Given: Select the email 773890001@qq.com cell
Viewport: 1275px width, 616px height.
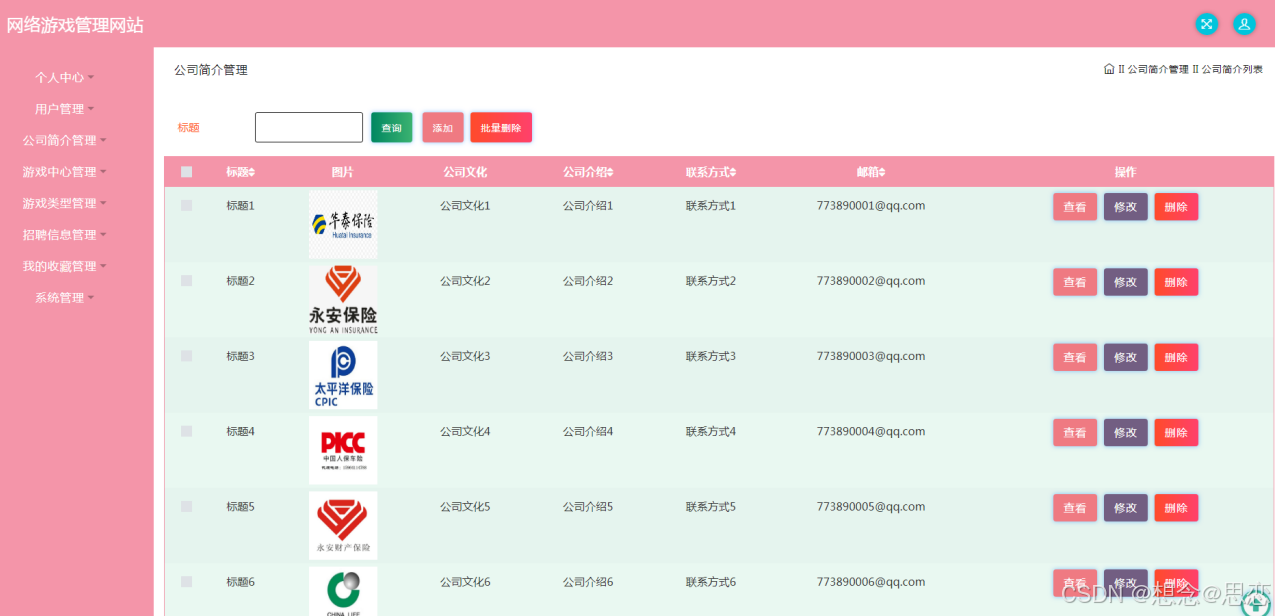Looking at the screenshot, I should [x=871, y=206].
